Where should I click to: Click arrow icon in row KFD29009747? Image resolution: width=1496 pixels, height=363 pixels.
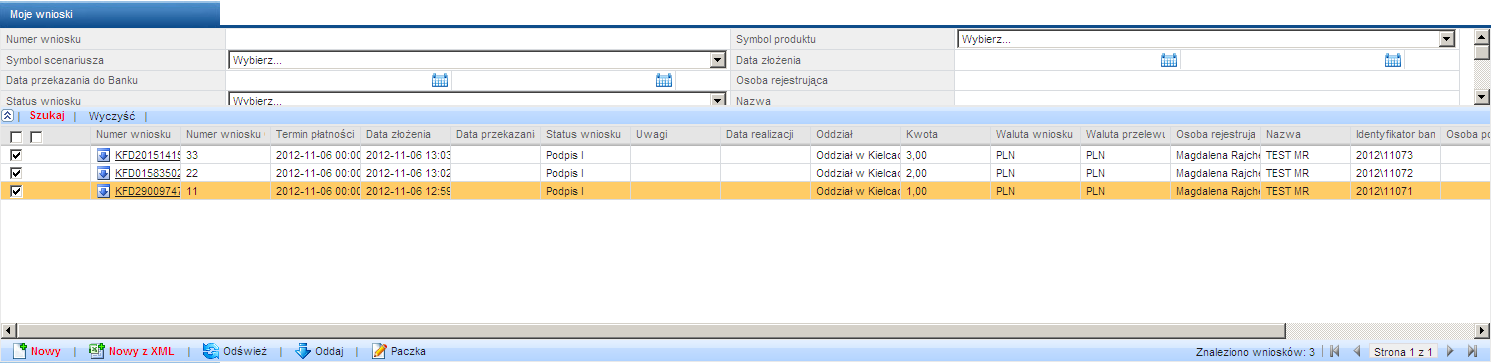104,191
